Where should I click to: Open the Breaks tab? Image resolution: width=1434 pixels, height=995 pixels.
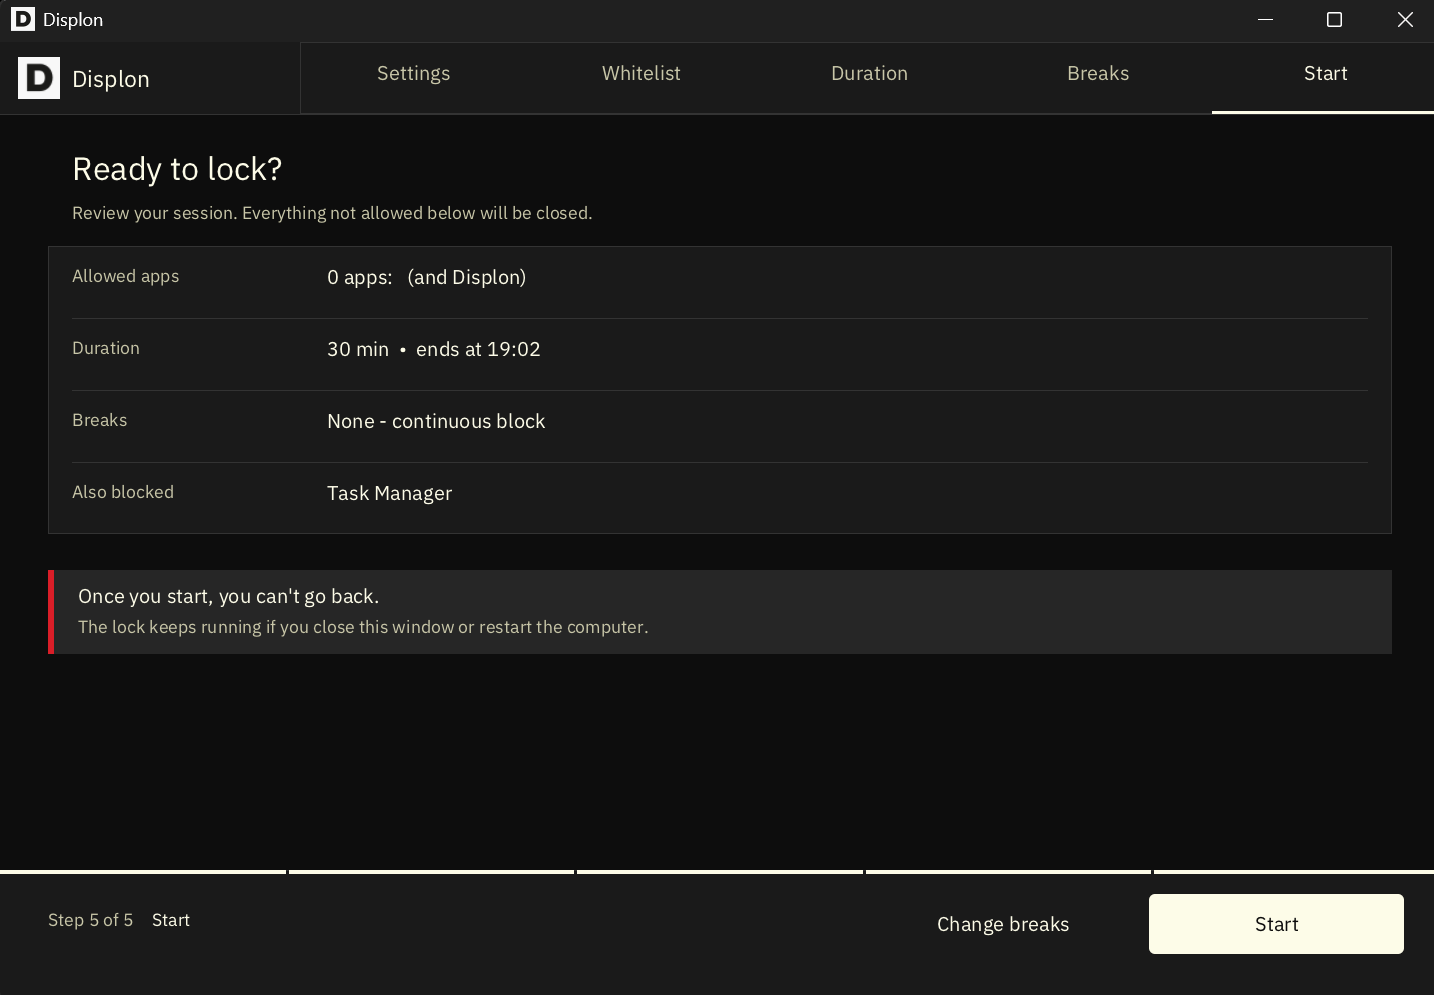[x=1098, y=73]
